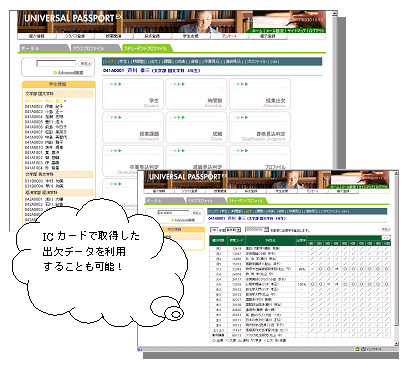
Task: Open the date dropdown in the attendance window
Action: point(257,230)
